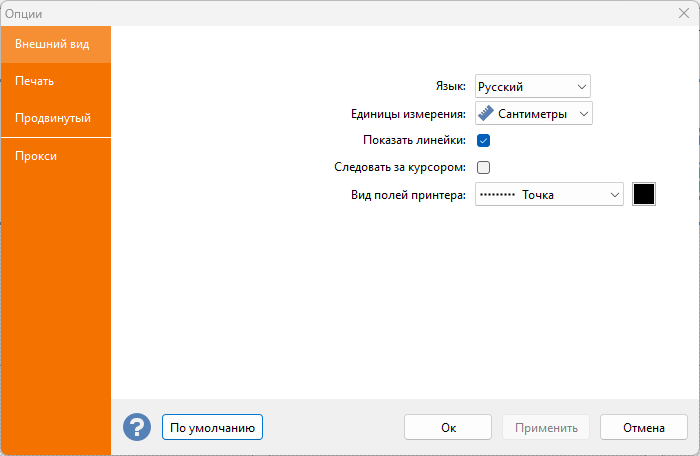Open the Продвинутый settings section
700x456 pixels.
pyautogui.click(x=55, y=118)
